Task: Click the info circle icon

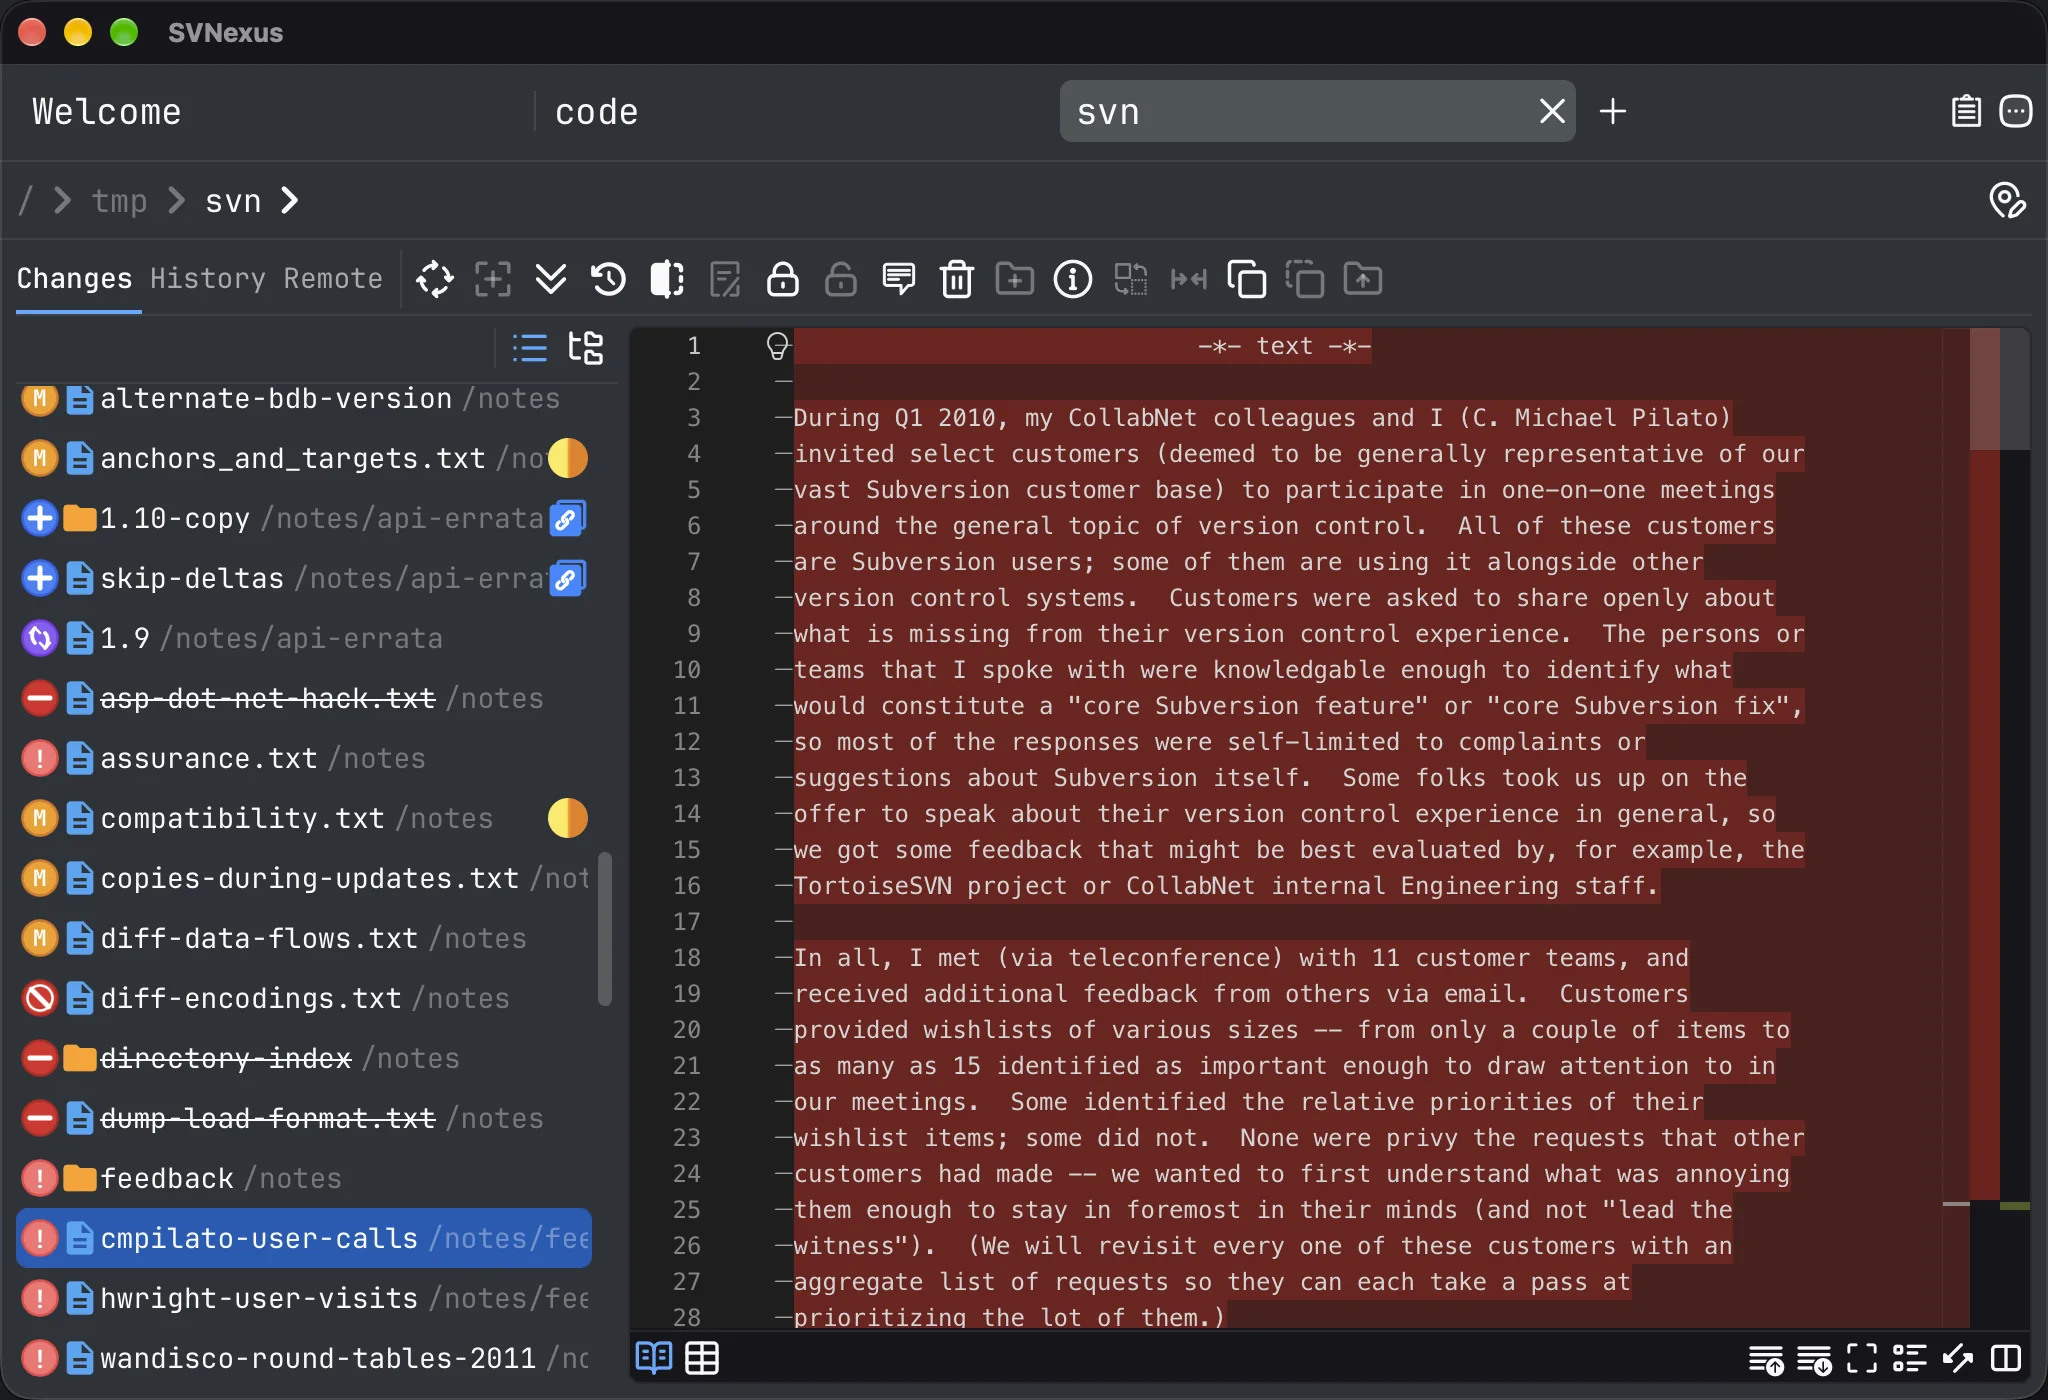Action: click(x=1072, y=279)
